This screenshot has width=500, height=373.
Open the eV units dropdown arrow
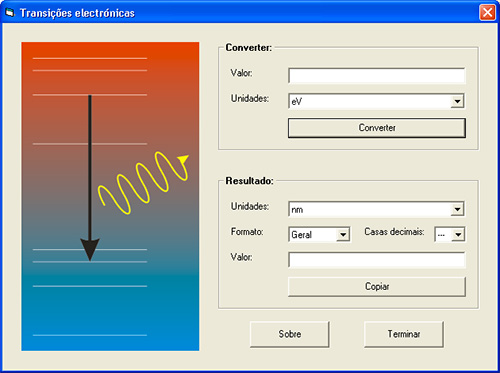point(457,101)
